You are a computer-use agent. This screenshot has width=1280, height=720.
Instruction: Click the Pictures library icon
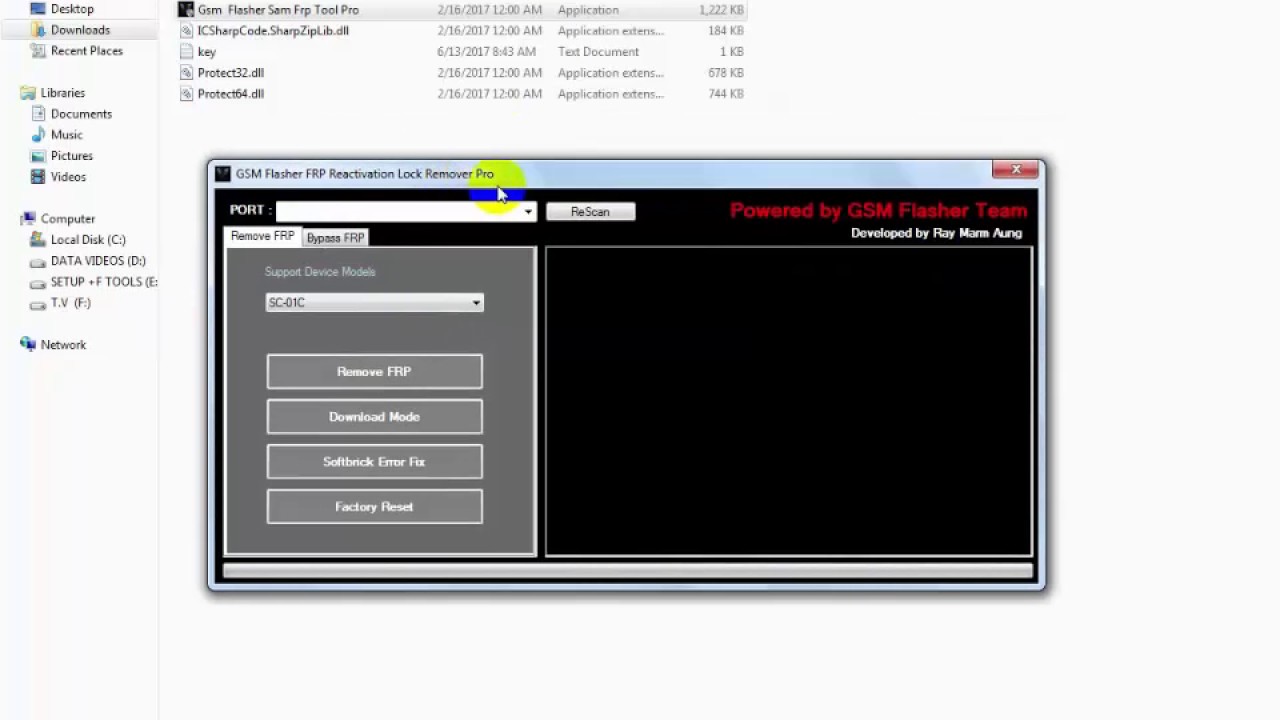(38, 156)
